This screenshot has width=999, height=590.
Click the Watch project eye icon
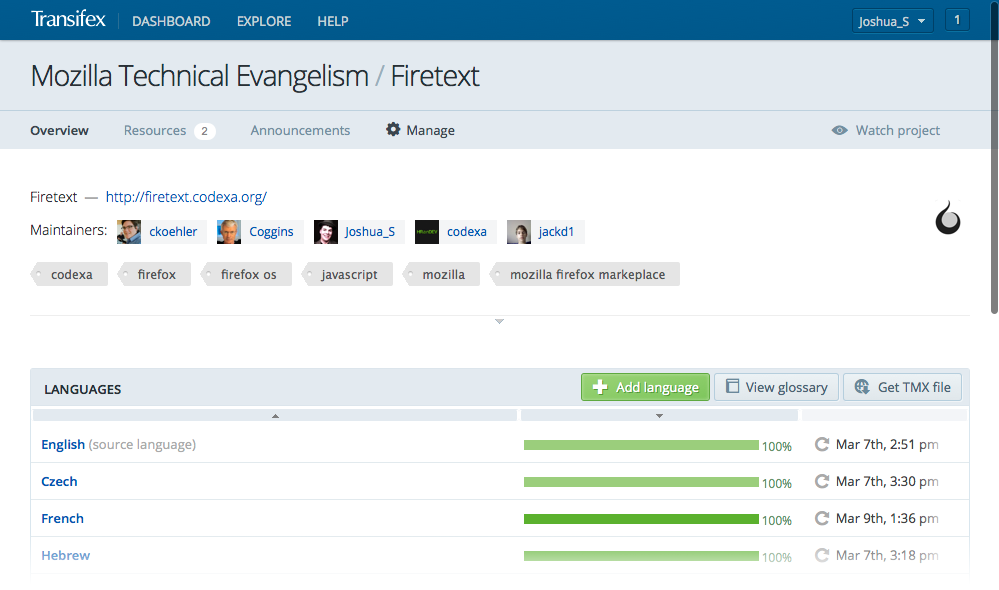[840, 130]
